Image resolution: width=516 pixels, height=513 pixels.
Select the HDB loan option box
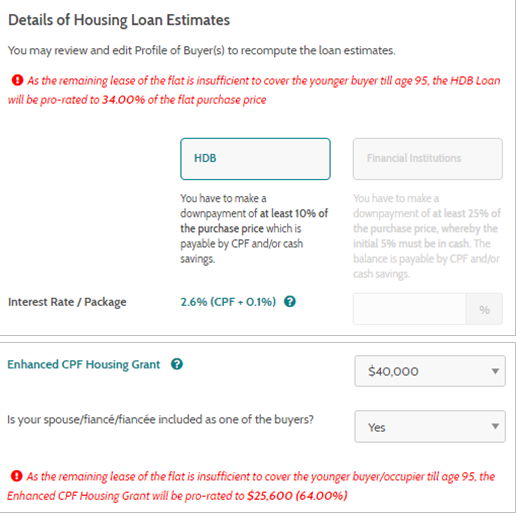[x=255, y=159]
